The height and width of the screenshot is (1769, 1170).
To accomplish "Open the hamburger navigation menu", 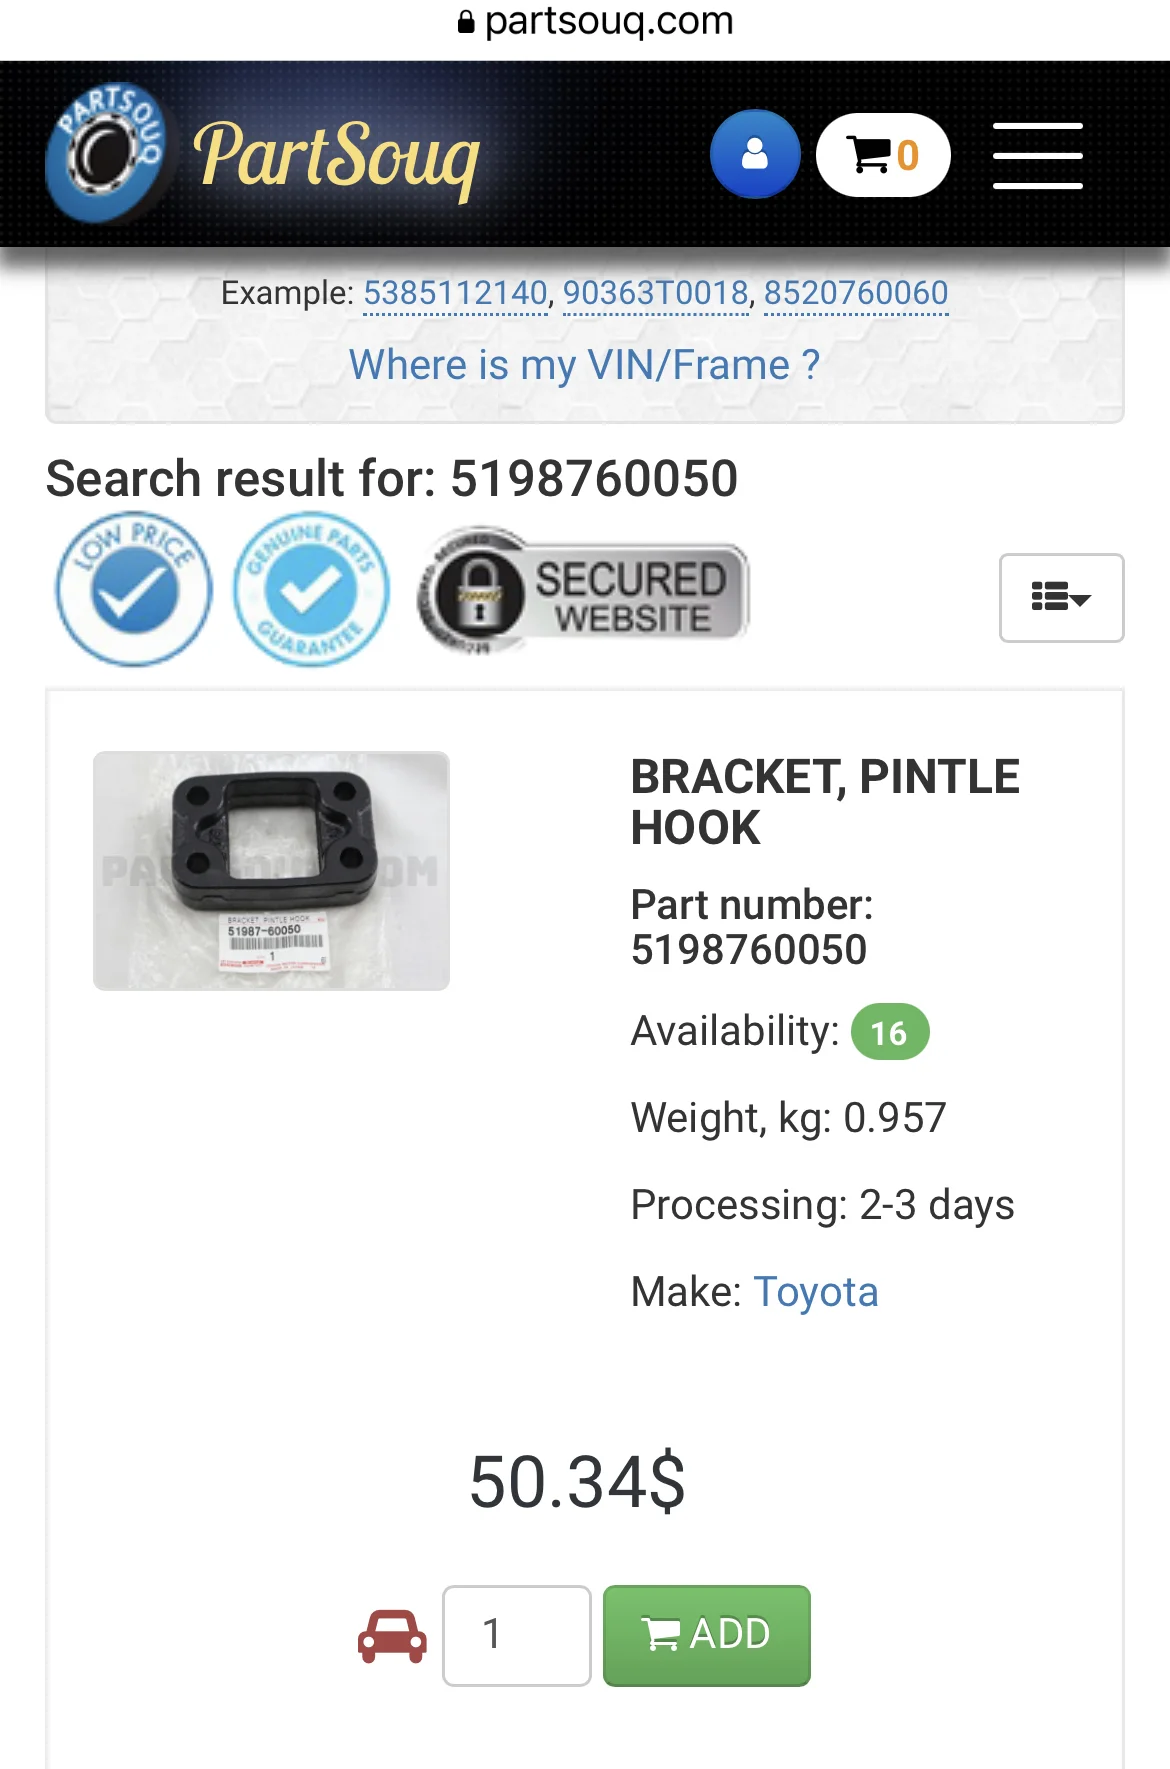I will click(x=1038, y=155).
